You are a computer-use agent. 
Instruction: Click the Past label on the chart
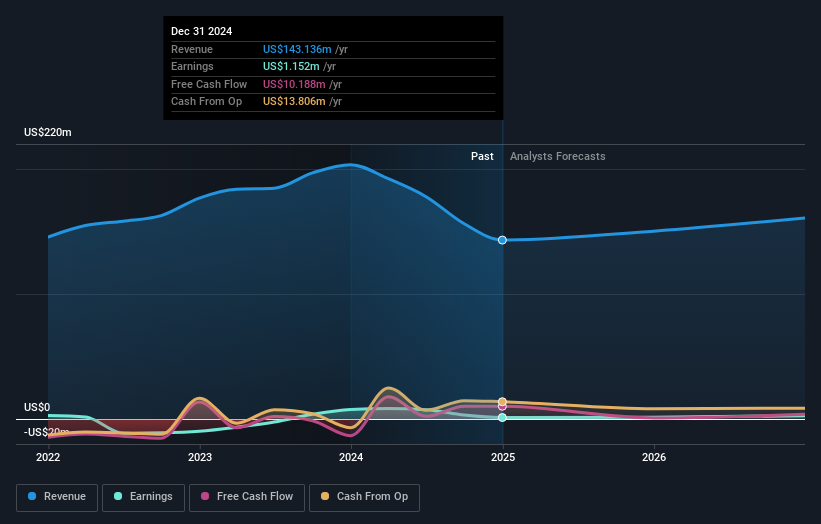(x=482, y=156)
